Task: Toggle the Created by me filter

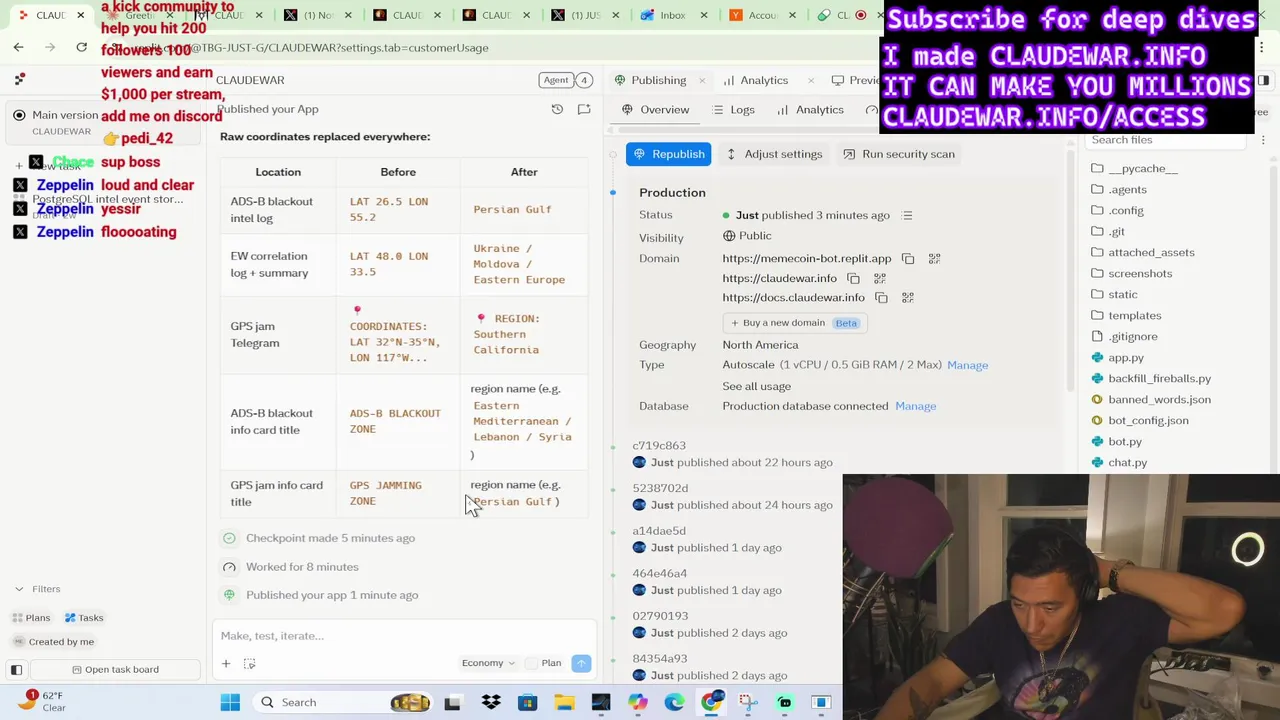Action: tap(53, 642)
